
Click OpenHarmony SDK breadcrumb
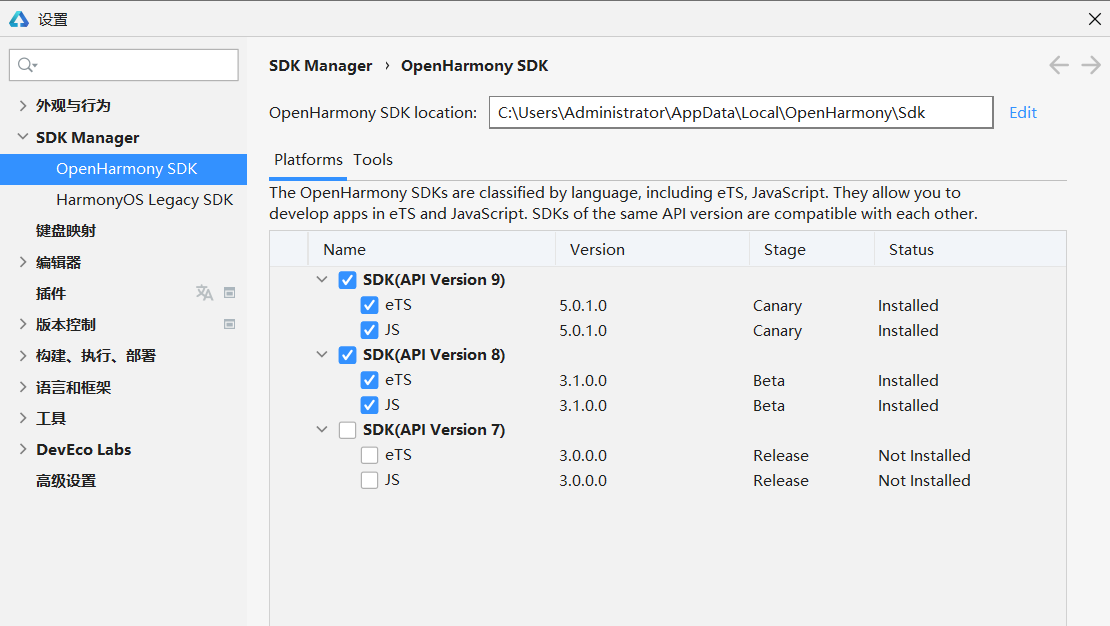[474, 66]
